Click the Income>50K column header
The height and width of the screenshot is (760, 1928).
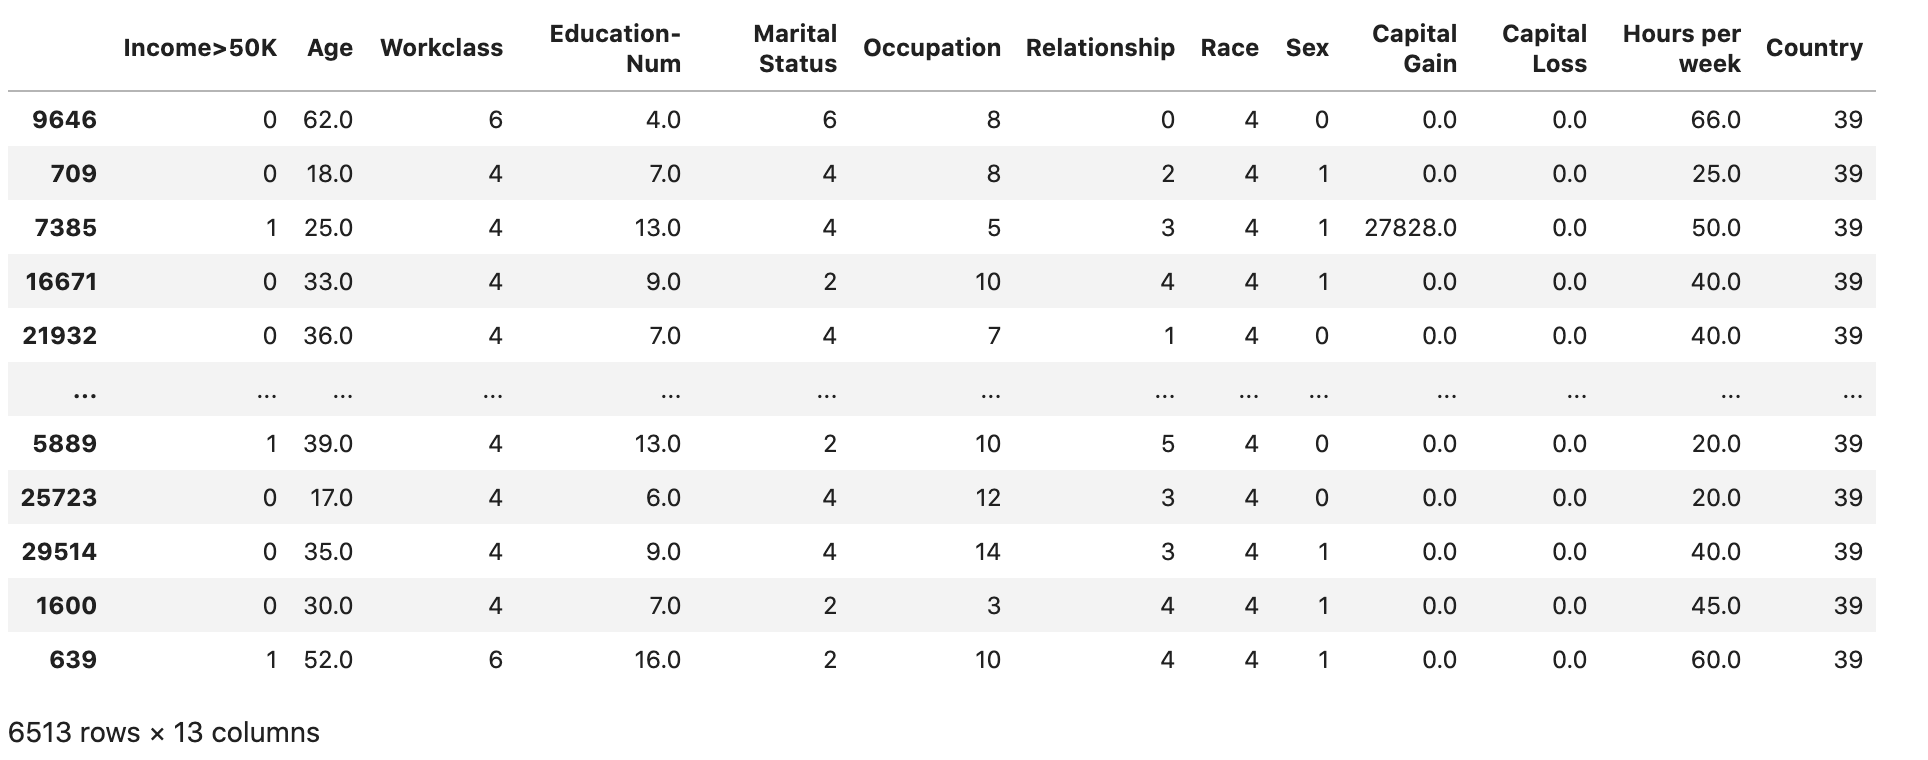tap(200, 48)
